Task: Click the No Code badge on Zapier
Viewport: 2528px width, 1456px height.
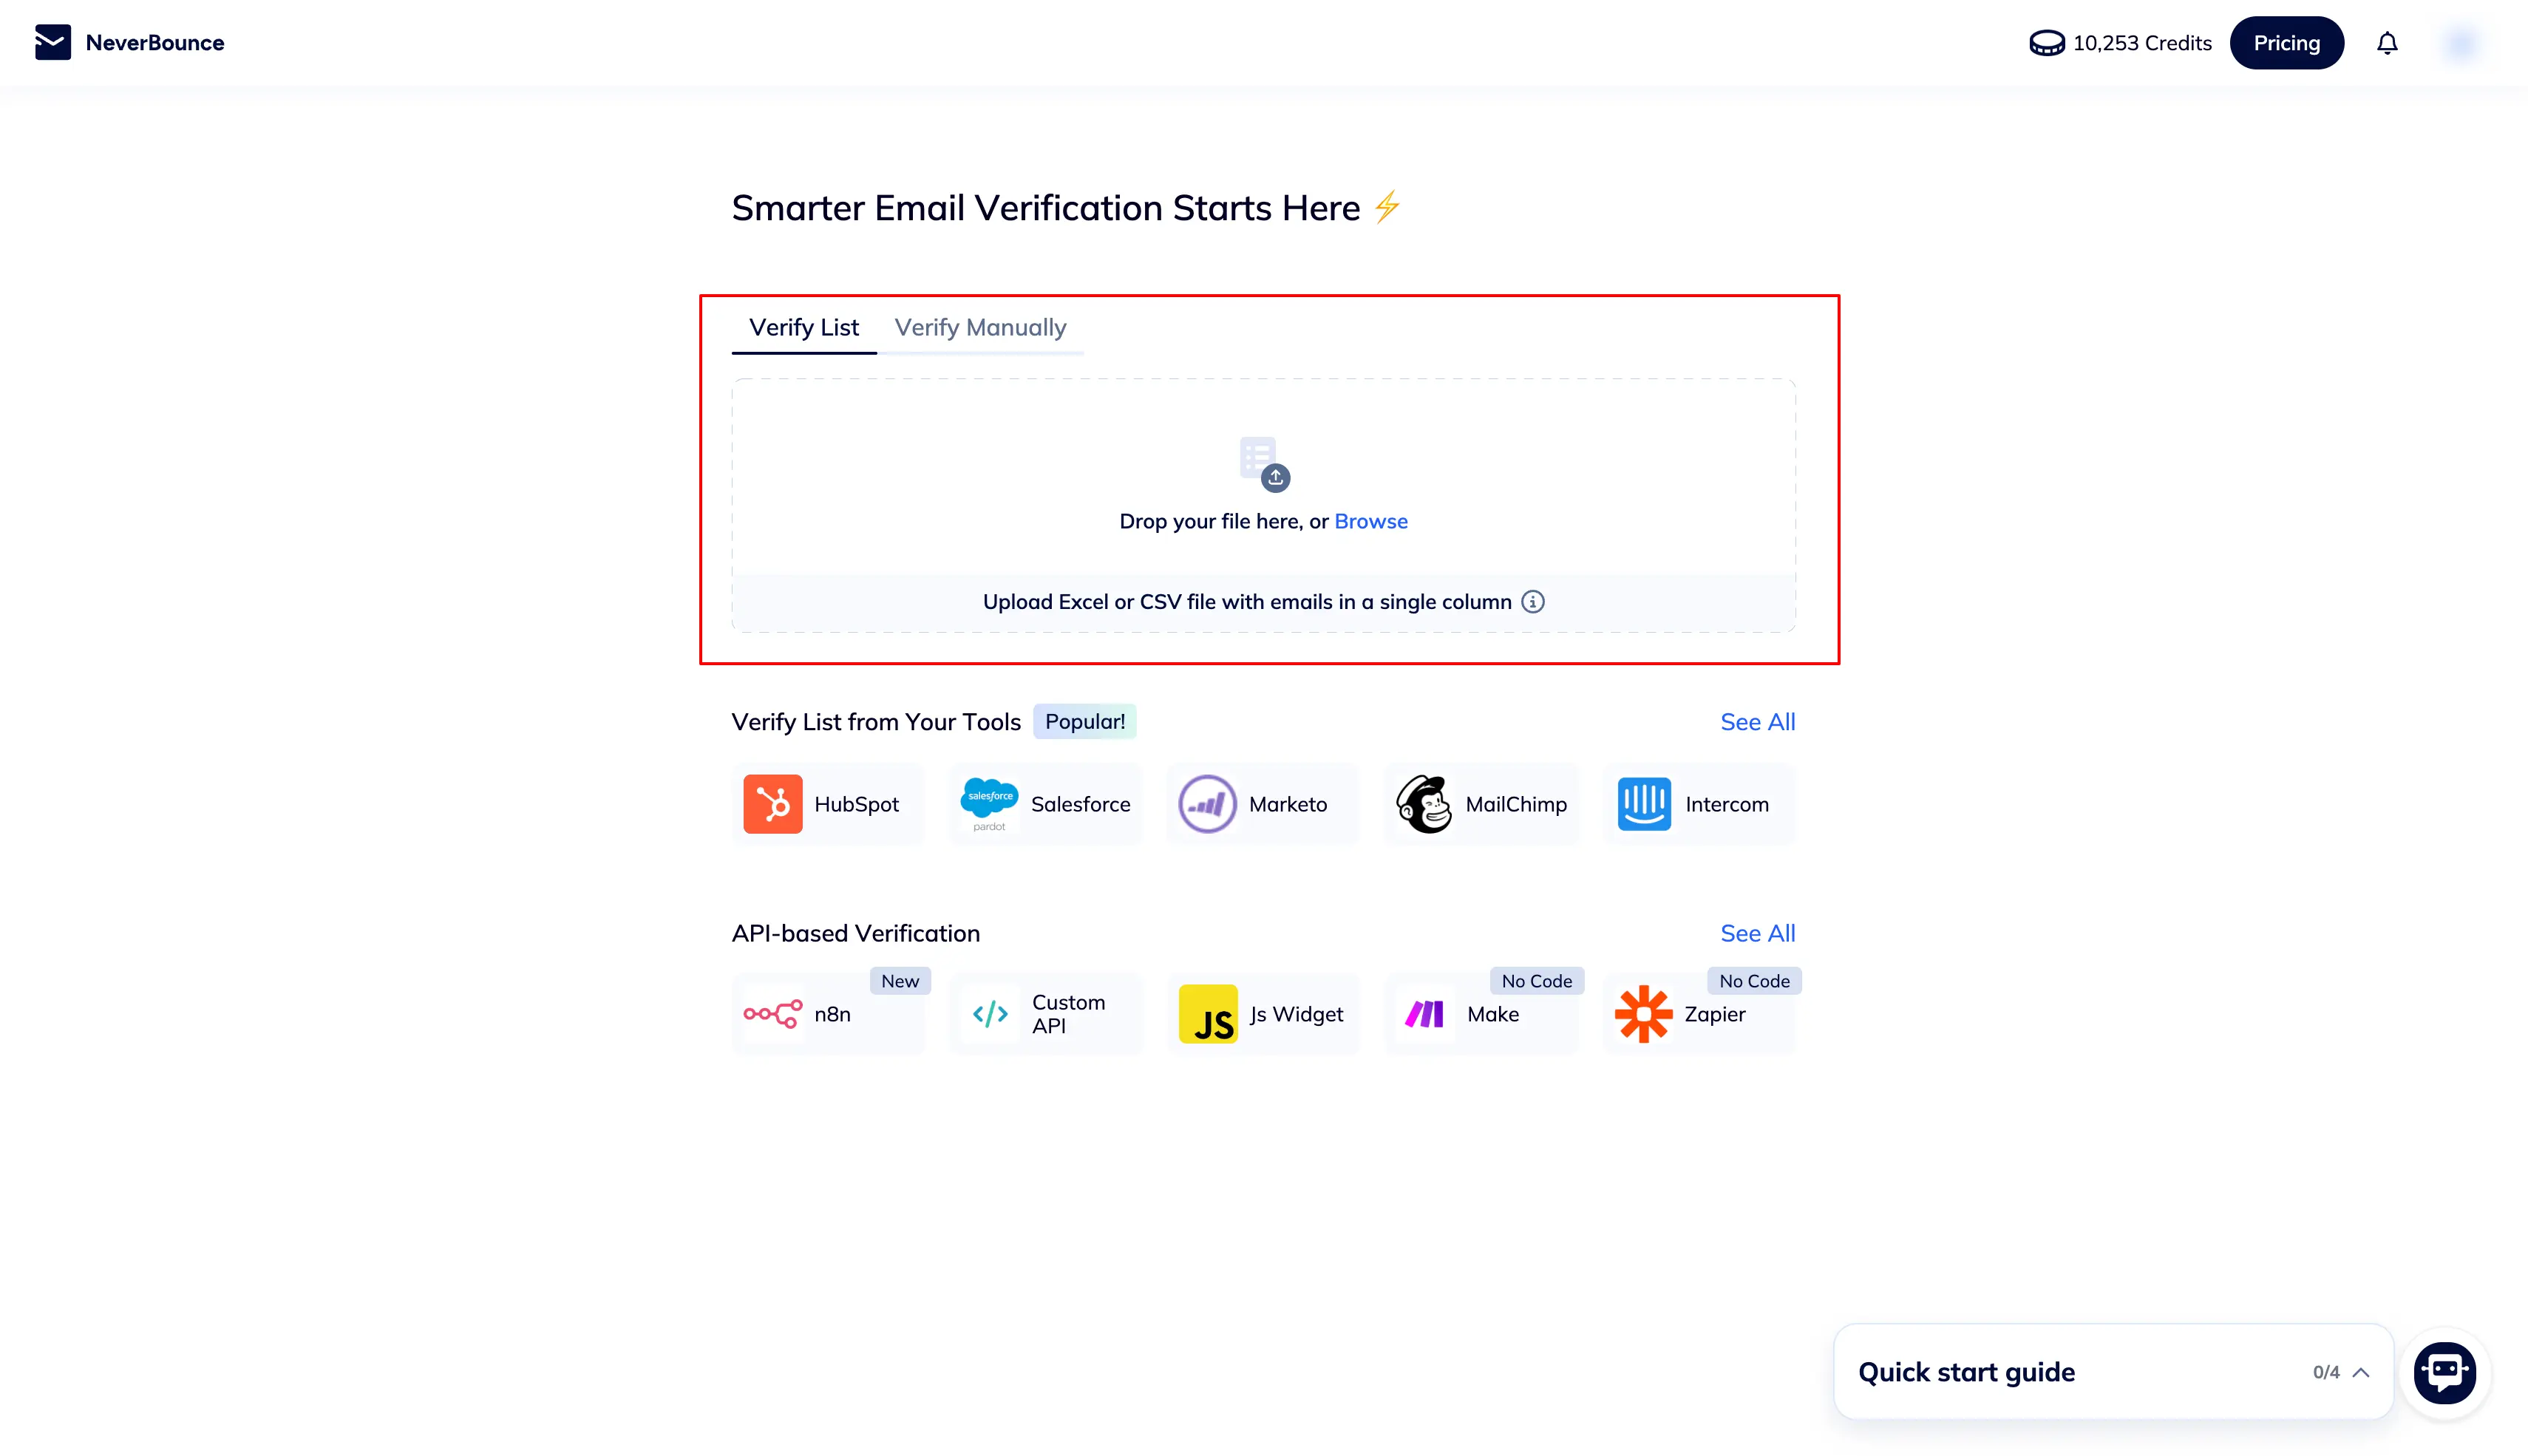Action: click(x=1754, y=981)
